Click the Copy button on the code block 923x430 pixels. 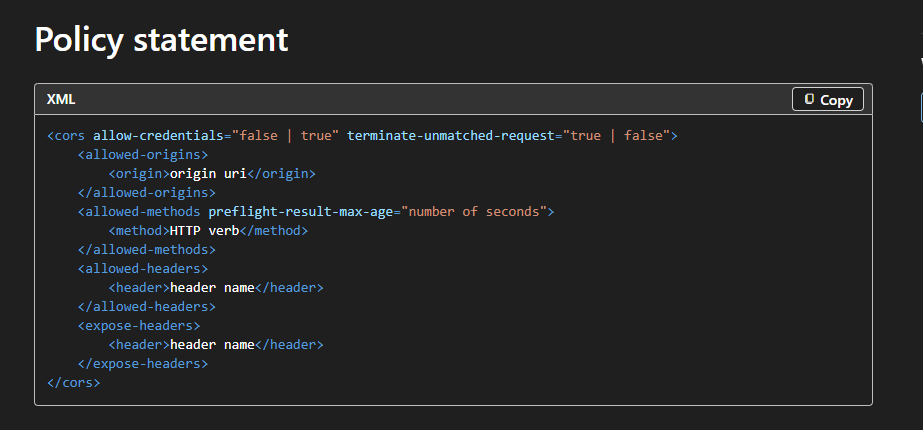tap(827, 99)
